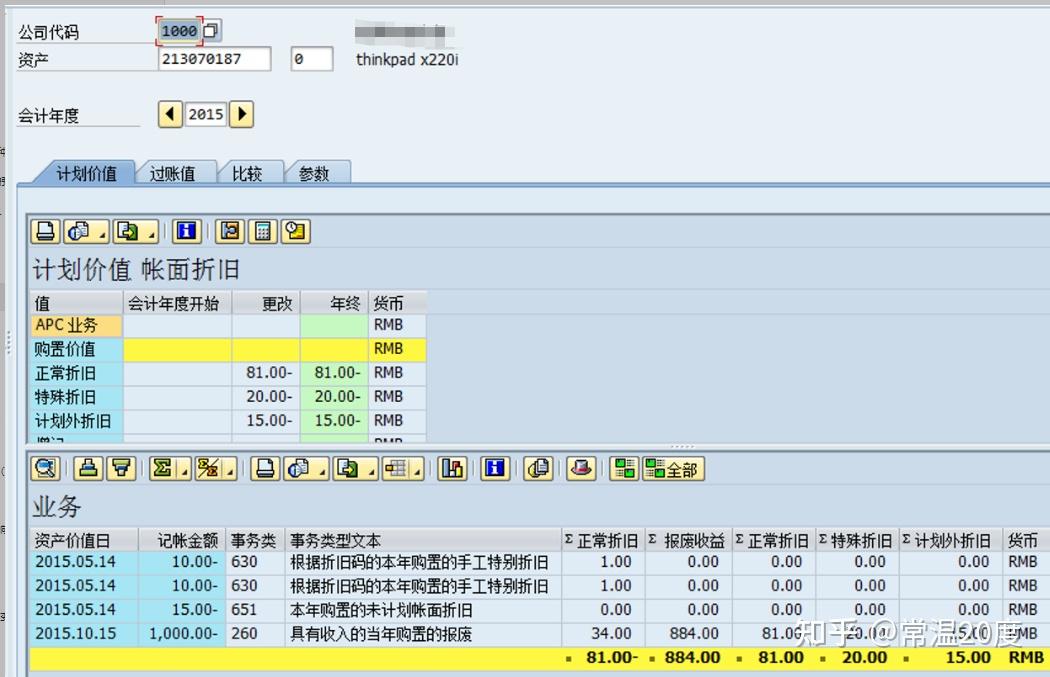
Task: Select the 购置价值 row label
Action: [76, 349]
